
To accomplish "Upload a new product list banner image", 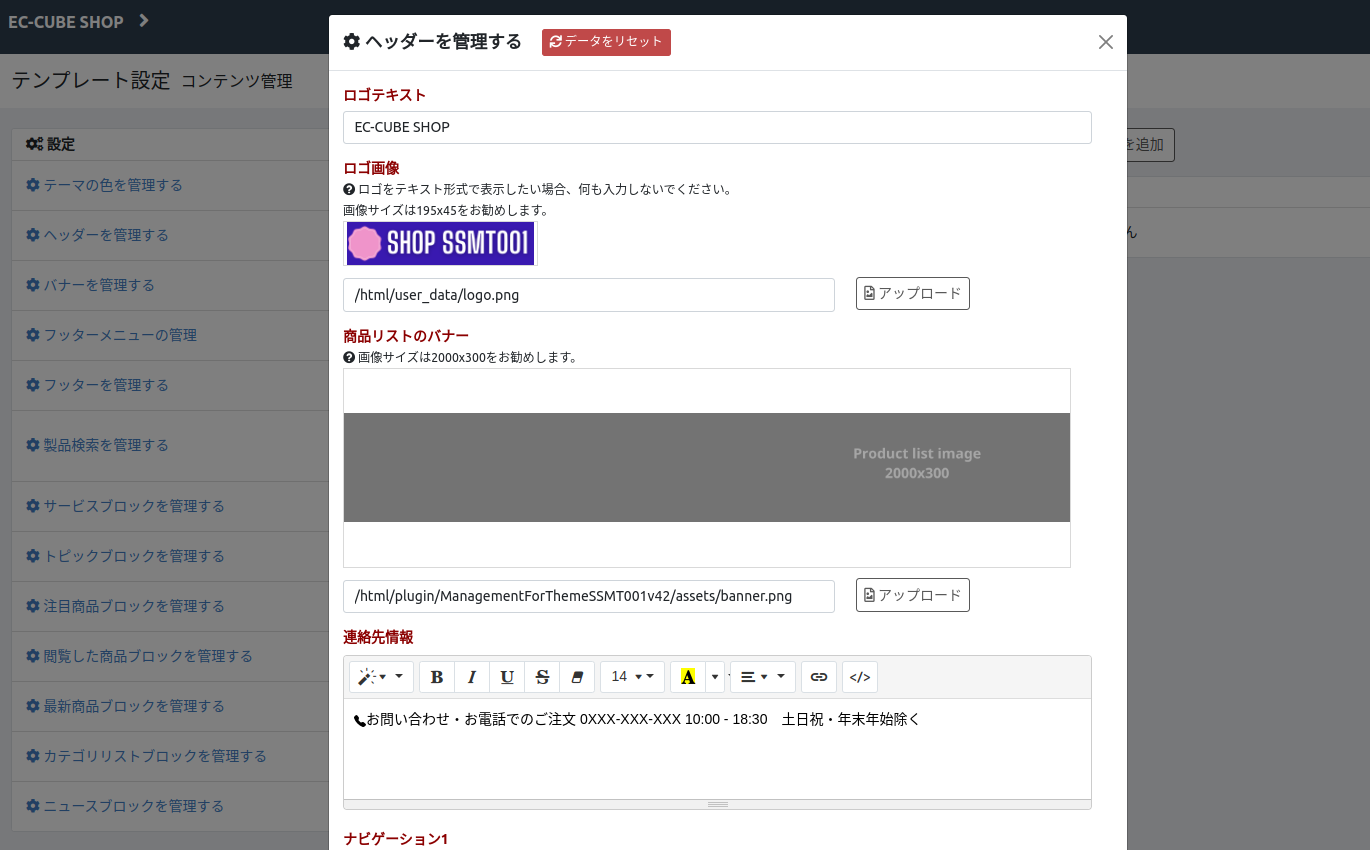I will point(912,595).
